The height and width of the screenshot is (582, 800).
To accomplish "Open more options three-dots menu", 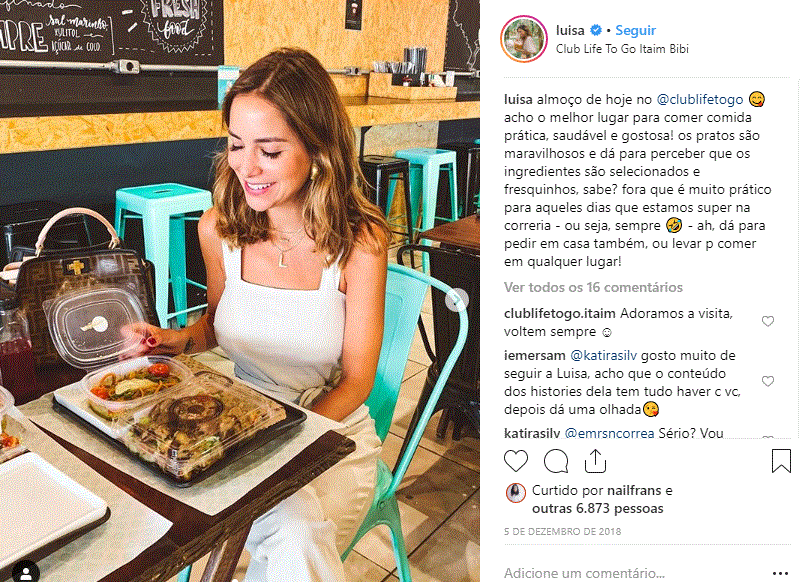I will pos(781,573).
